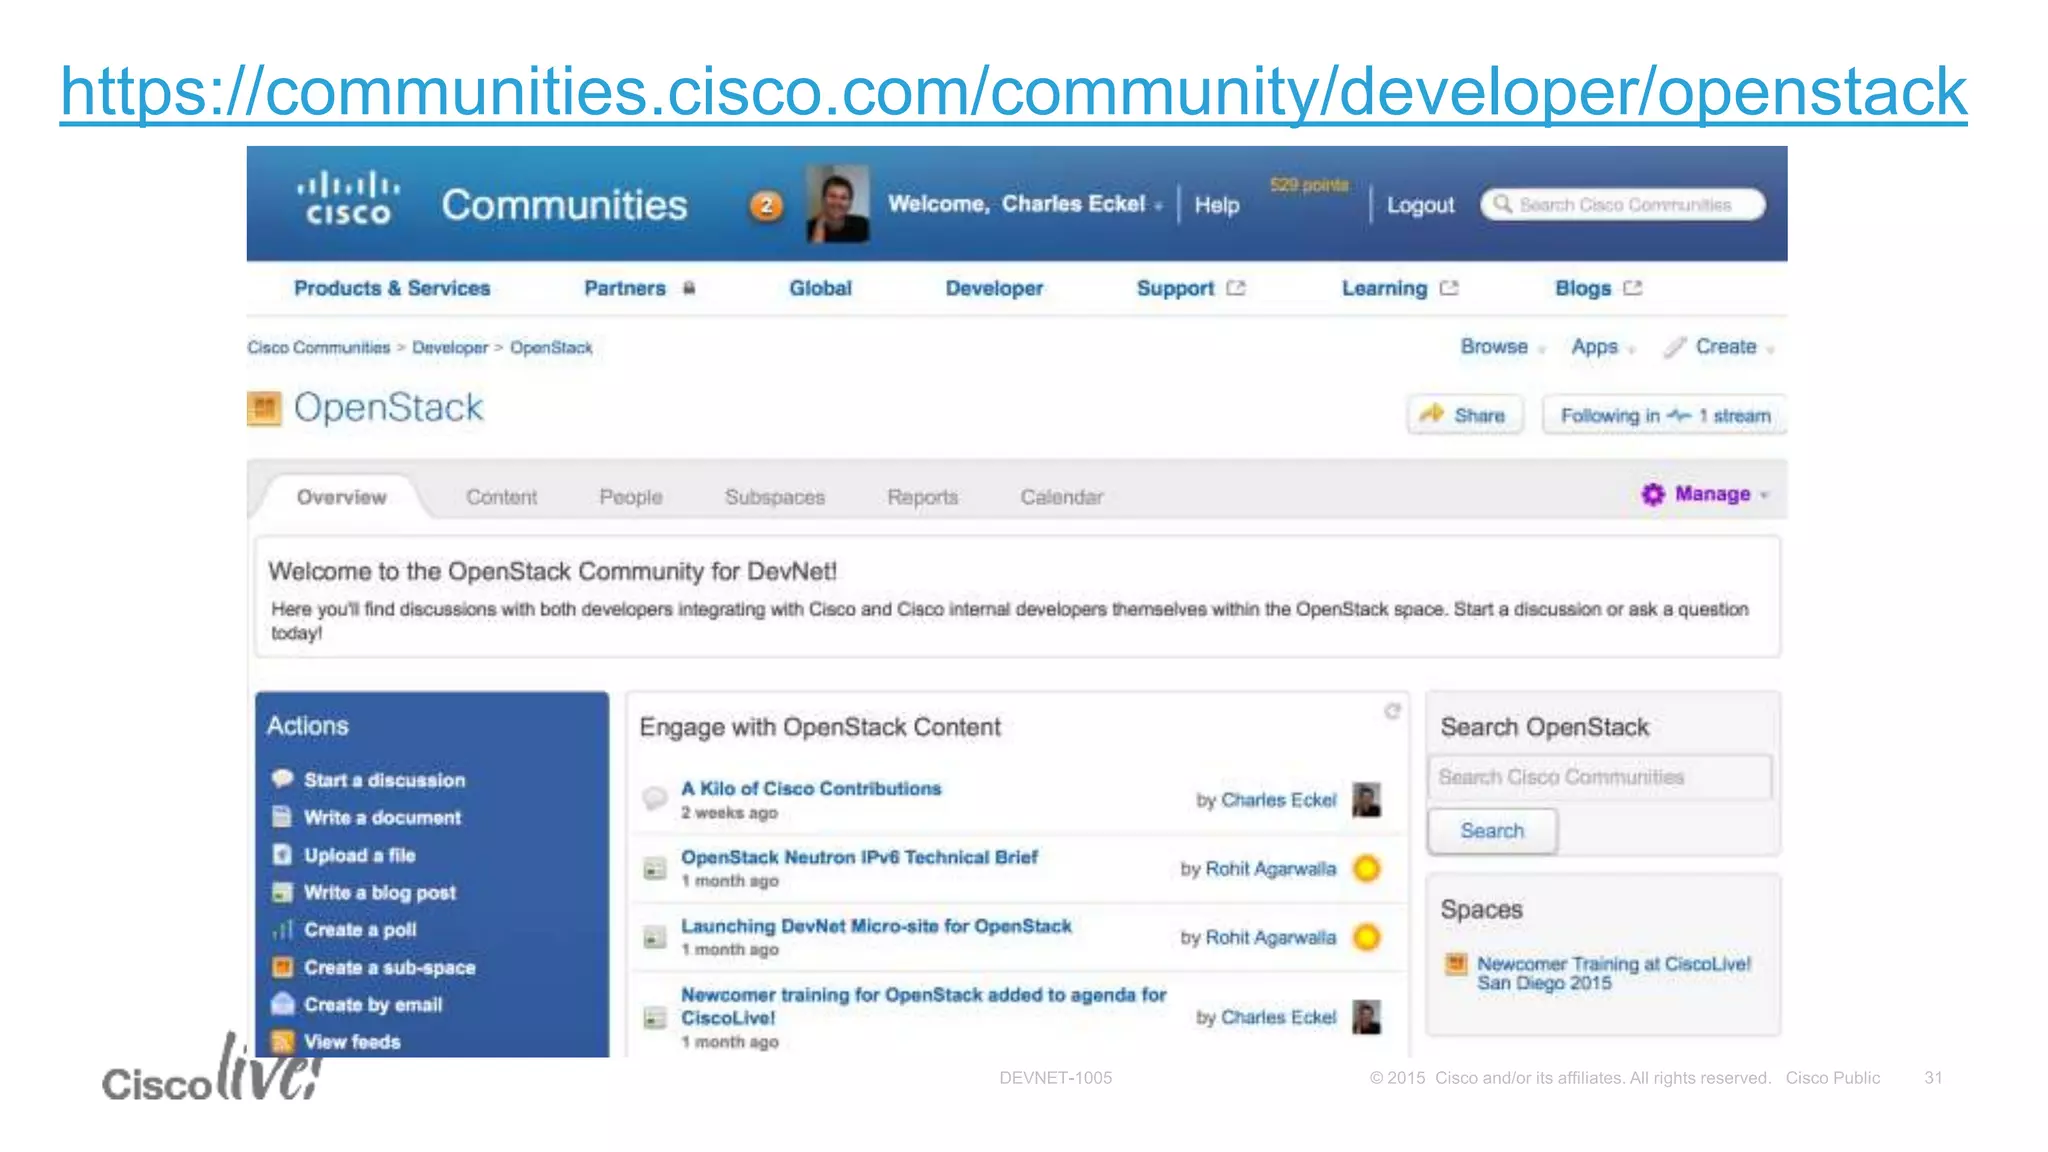Click the Upload a file icon
The image size is (2048, 1152).
pos(283,855)
